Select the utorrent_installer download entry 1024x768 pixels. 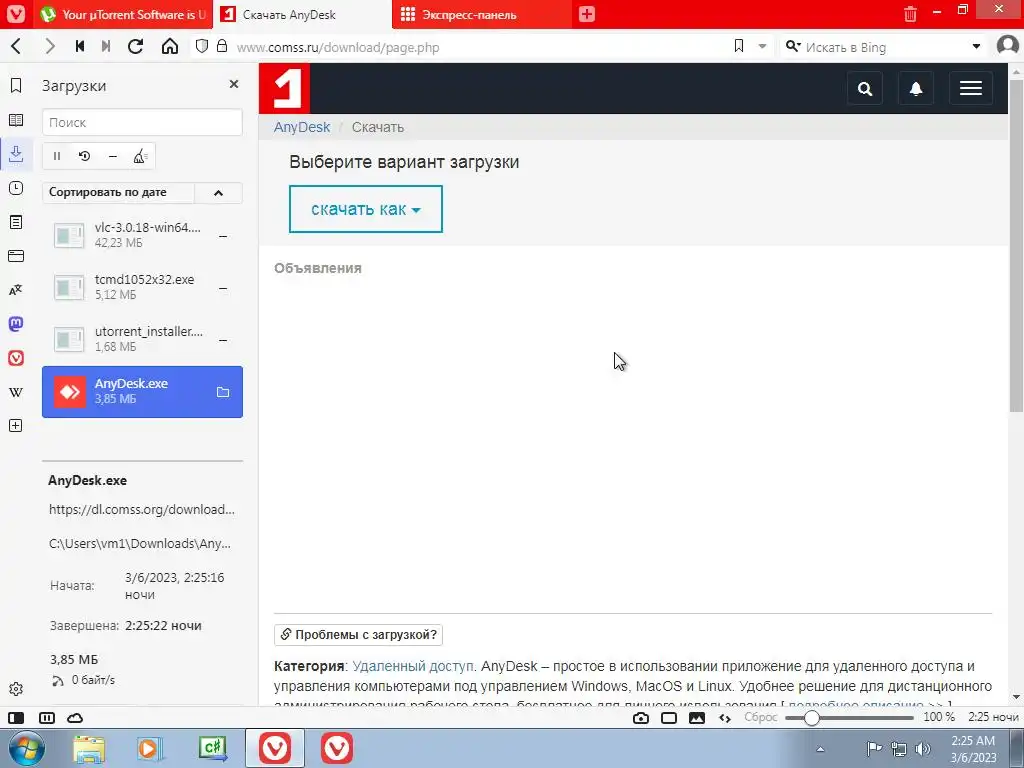coord(142,339)
